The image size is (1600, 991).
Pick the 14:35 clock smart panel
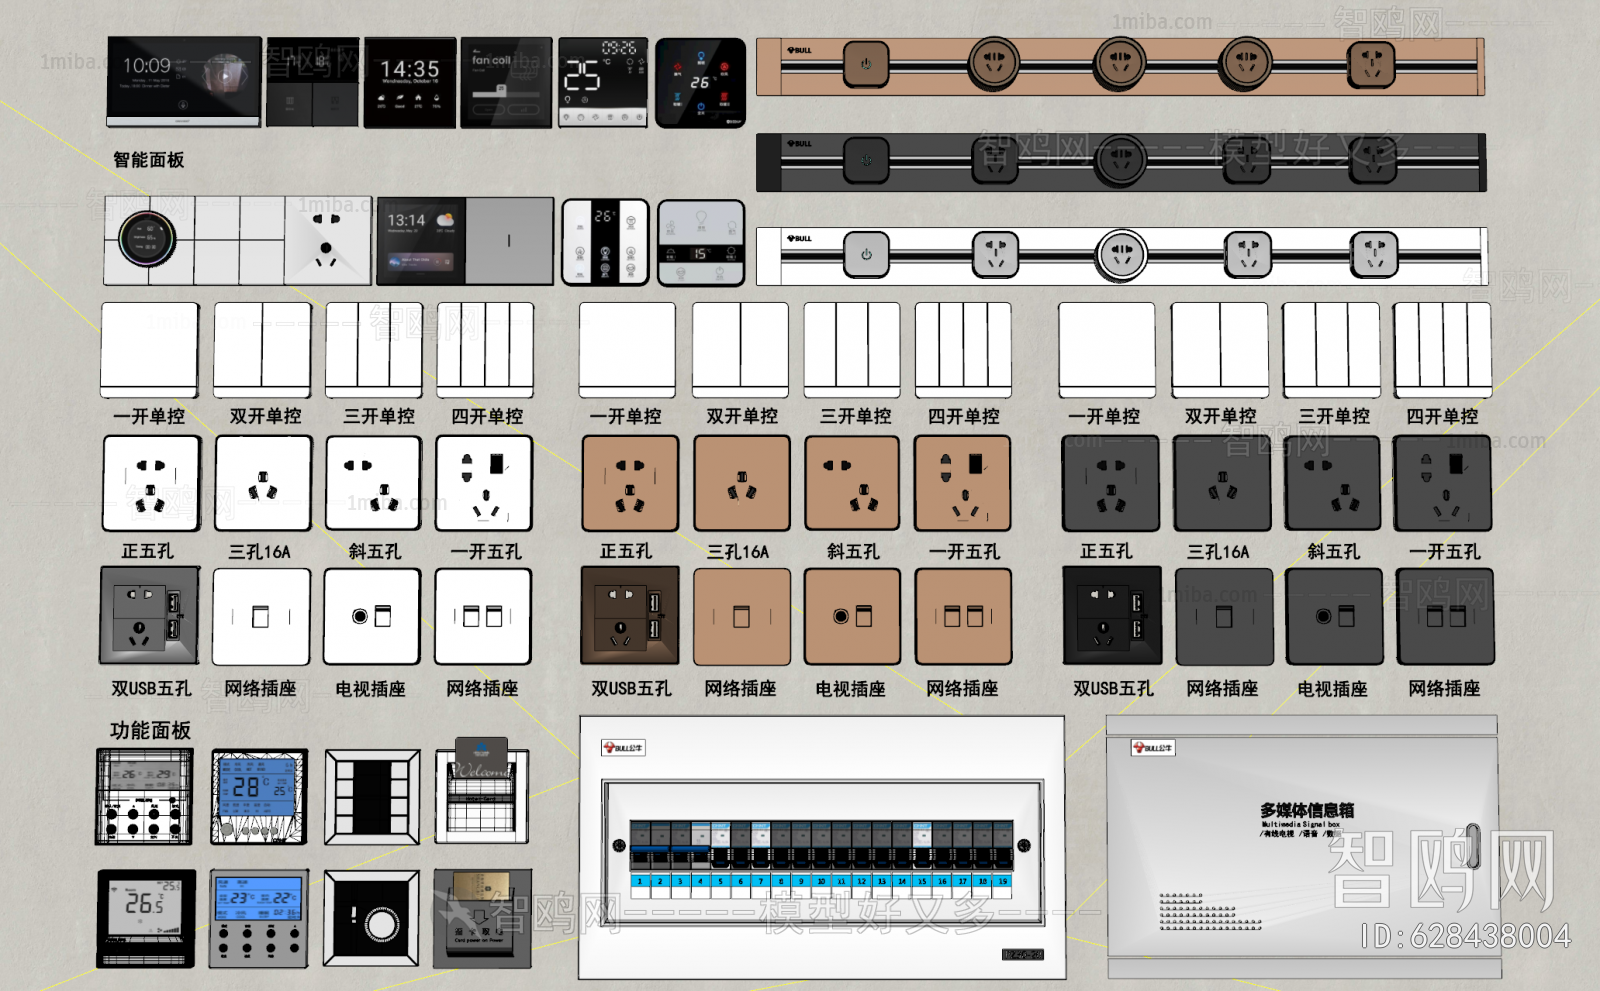409,83
